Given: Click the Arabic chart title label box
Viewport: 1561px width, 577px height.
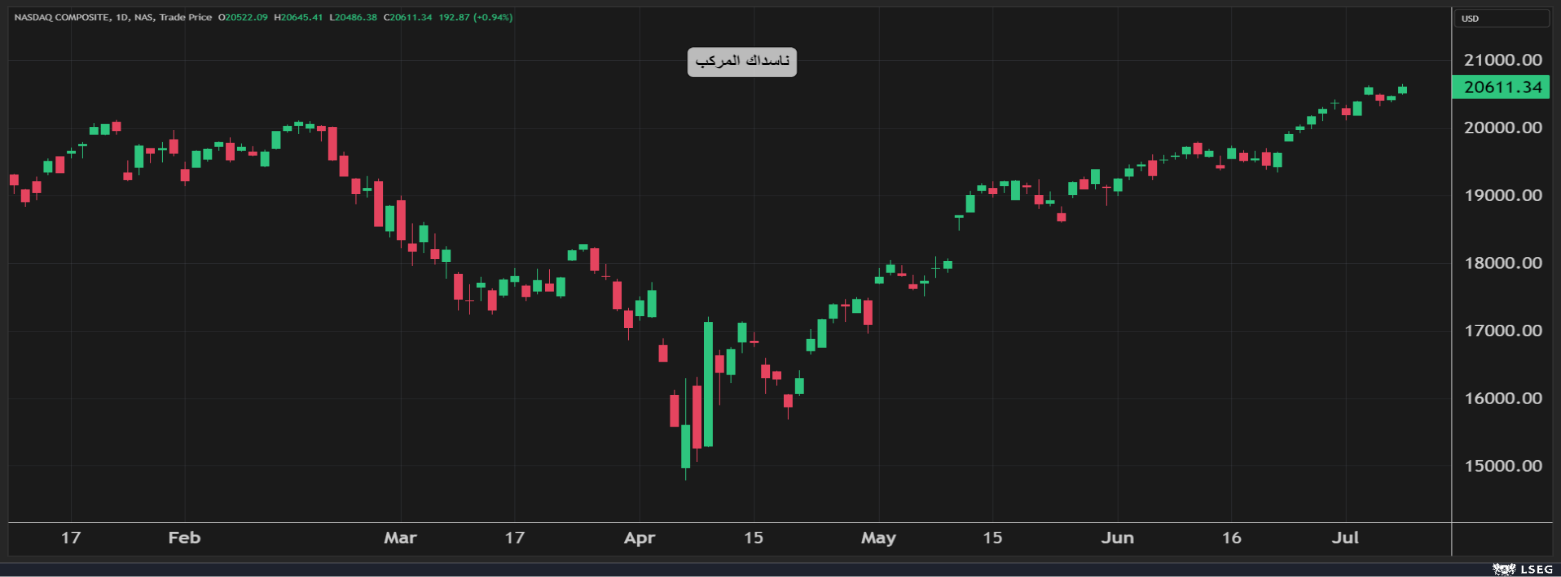Looking at the screenshot, I should click(742, 62).
